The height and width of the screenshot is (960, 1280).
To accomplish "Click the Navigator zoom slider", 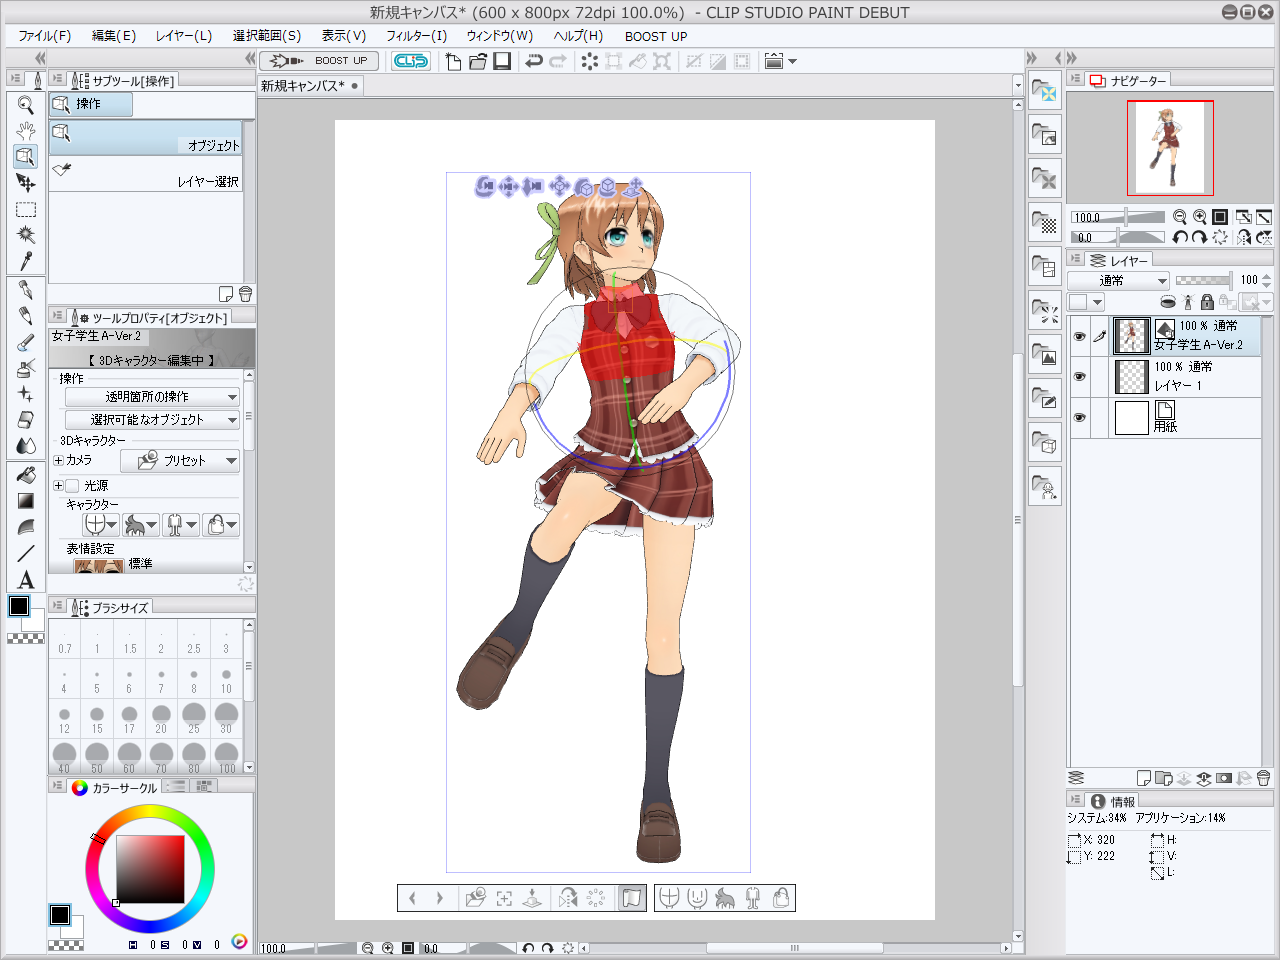I will 1118,217.
